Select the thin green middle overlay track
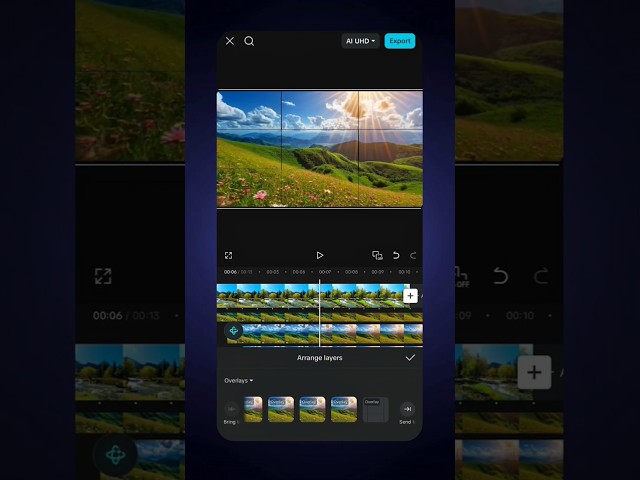This screenshot has height=480, width=640. click(320, 317)
